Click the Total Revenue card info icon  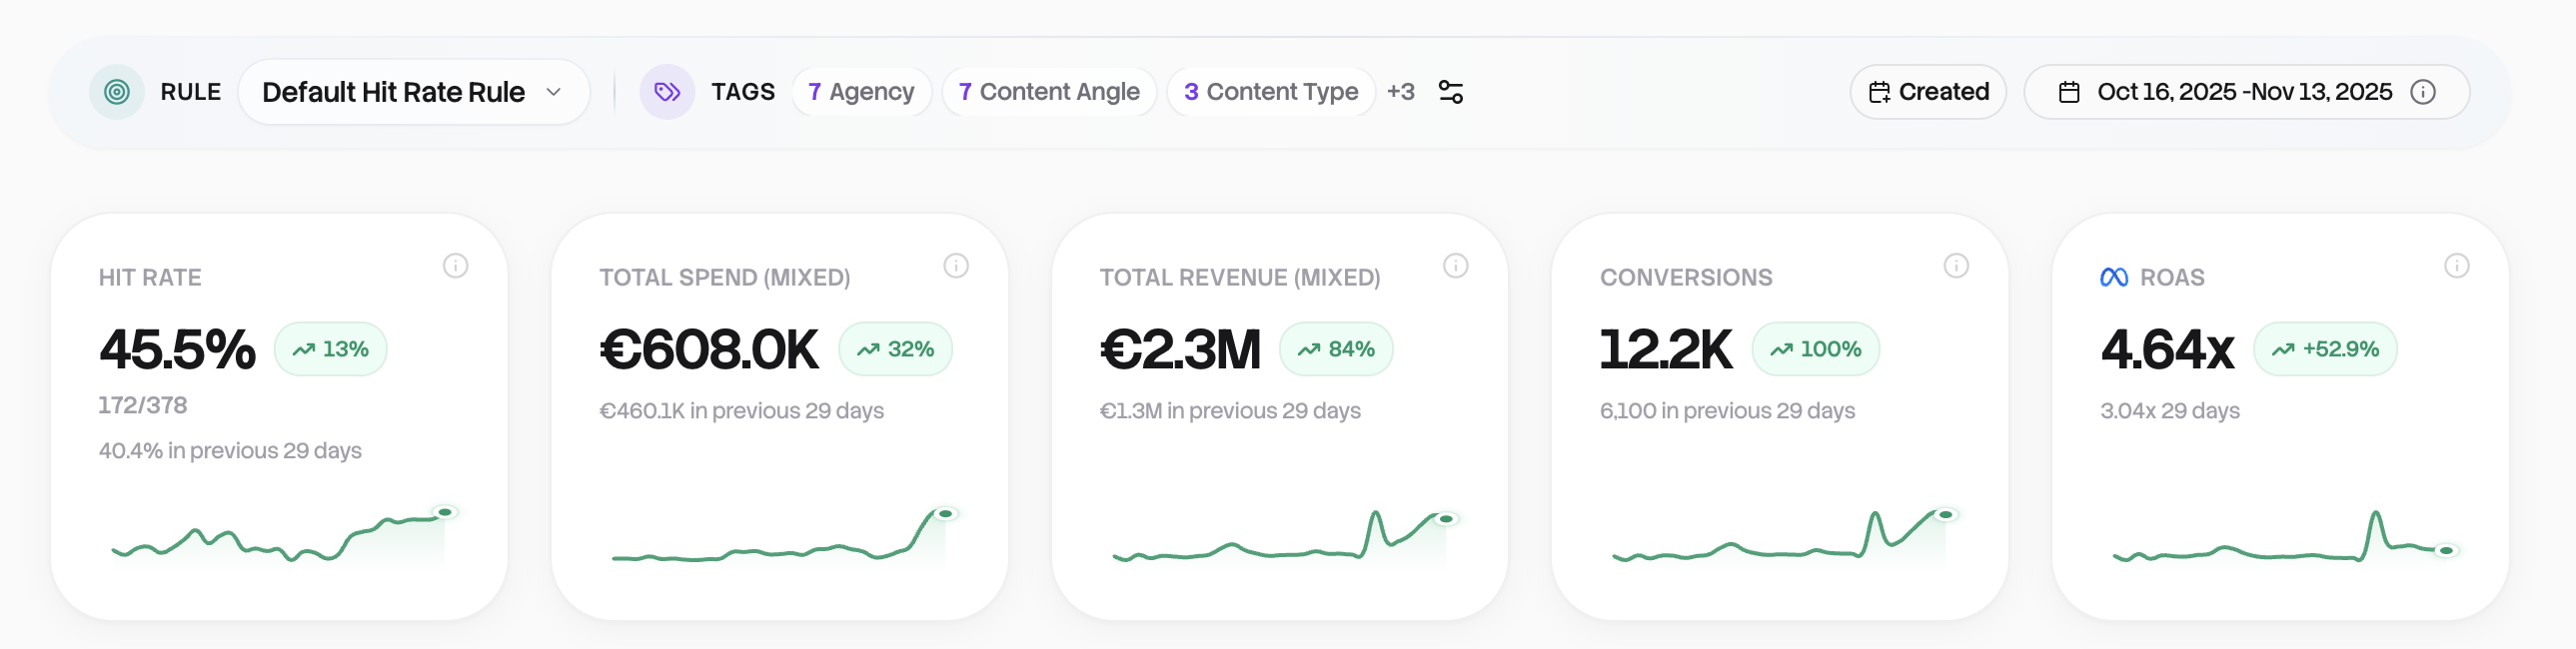(x=1456, y=266)
